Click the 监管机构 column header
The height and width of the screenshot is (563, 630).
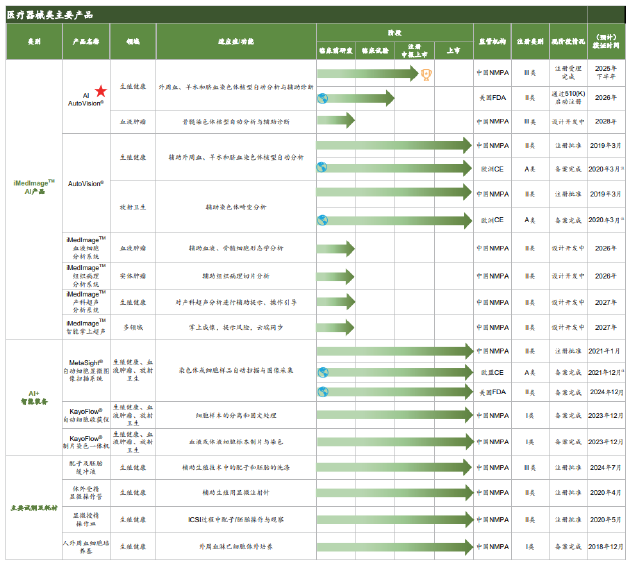coord(493,41)
